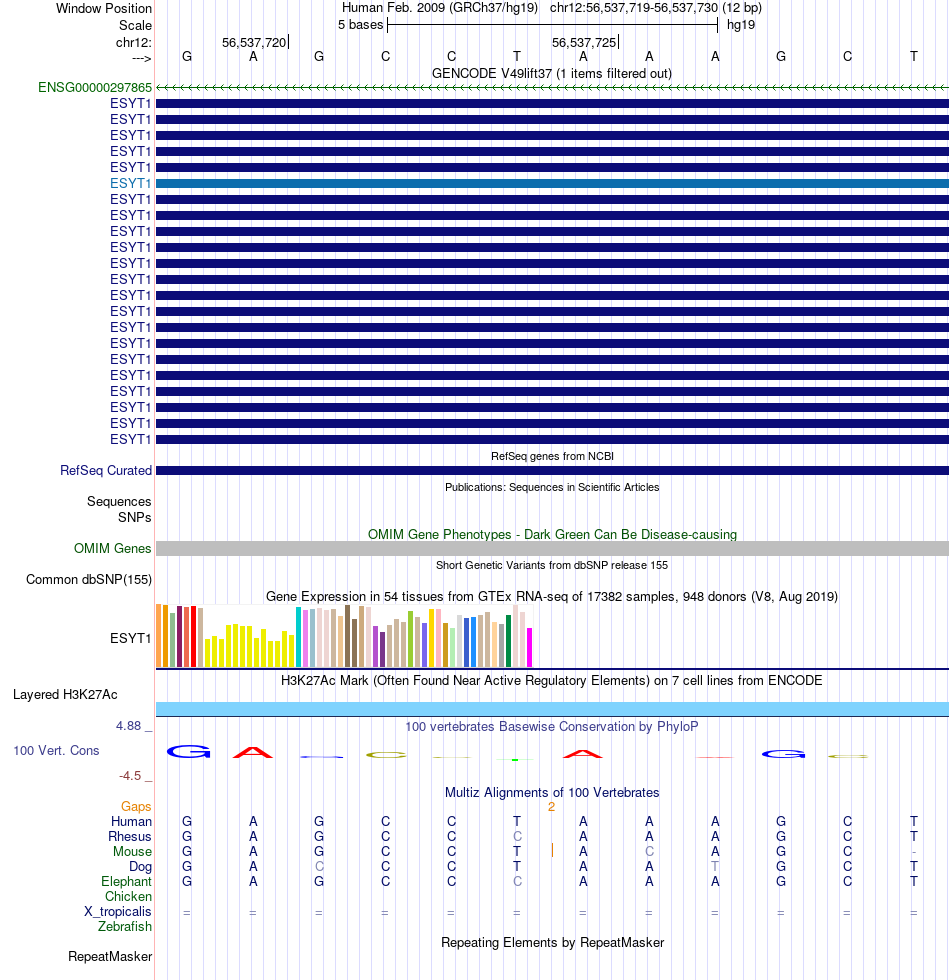Select the Scale label
This screenshot has width=950, height=980.
pyautogui.click(x=135, y=25)
